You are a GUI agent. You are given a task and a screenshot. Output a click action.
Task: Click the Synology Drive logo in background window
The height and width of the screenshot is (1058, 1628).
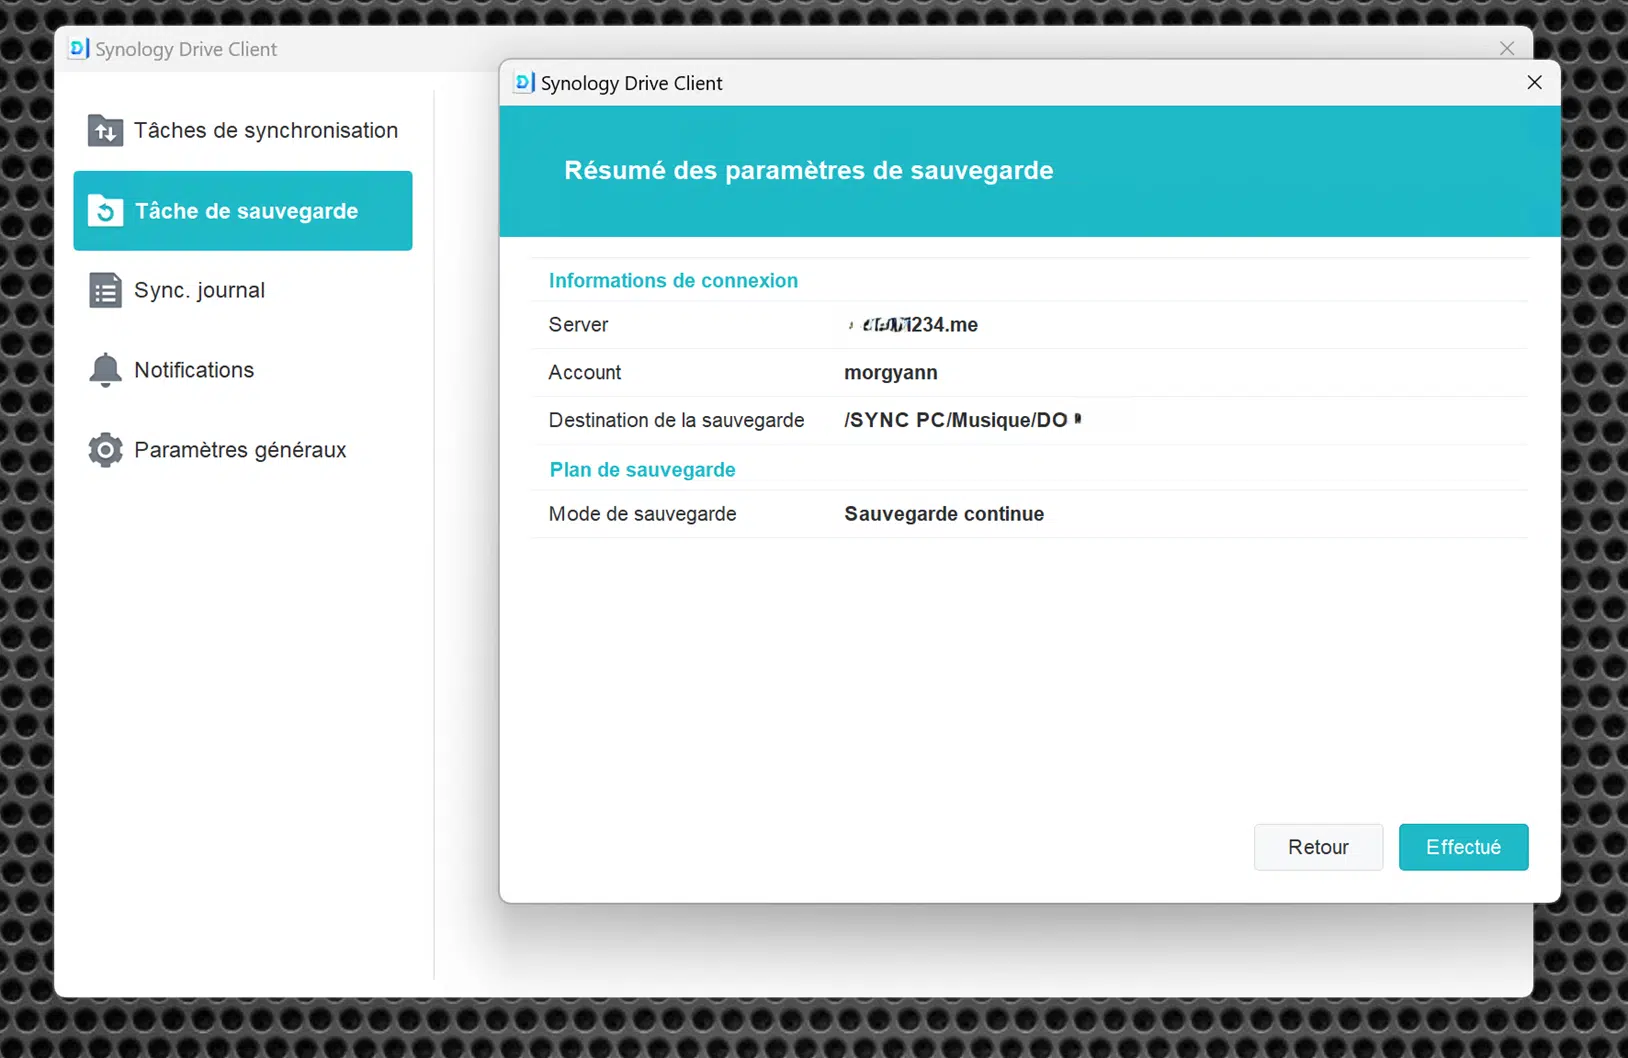(x=78, y=48)
